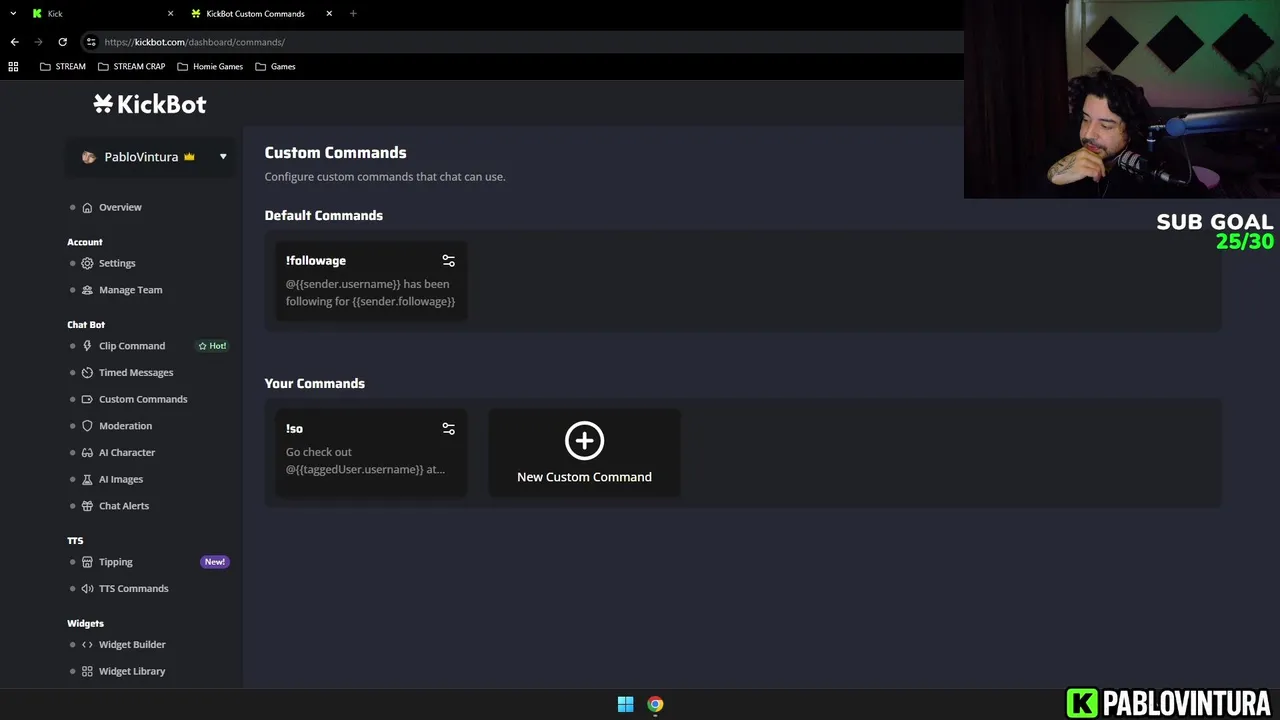Click the New! badge next to Tipping
This screenshot has width=1280, height=720.
(x=215, y=562)
